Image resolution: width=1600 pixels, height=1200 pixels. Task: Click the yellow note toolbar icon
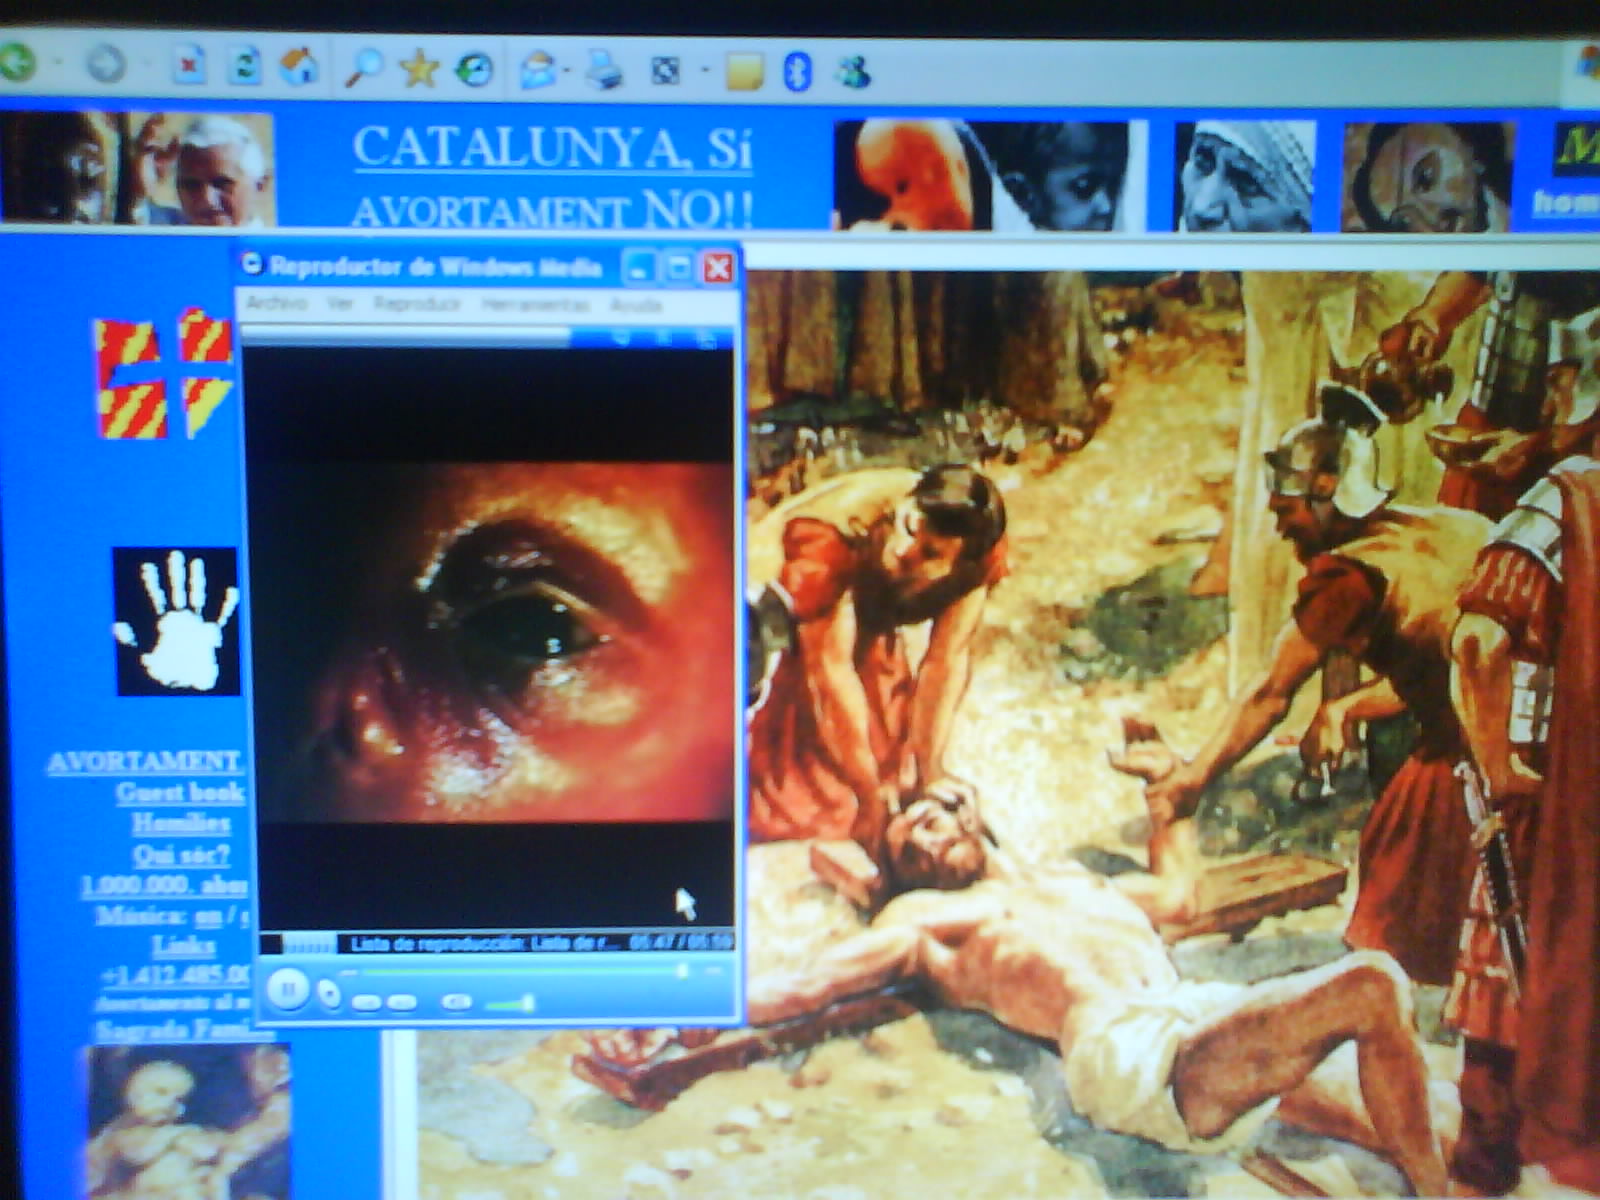point(745,72)
